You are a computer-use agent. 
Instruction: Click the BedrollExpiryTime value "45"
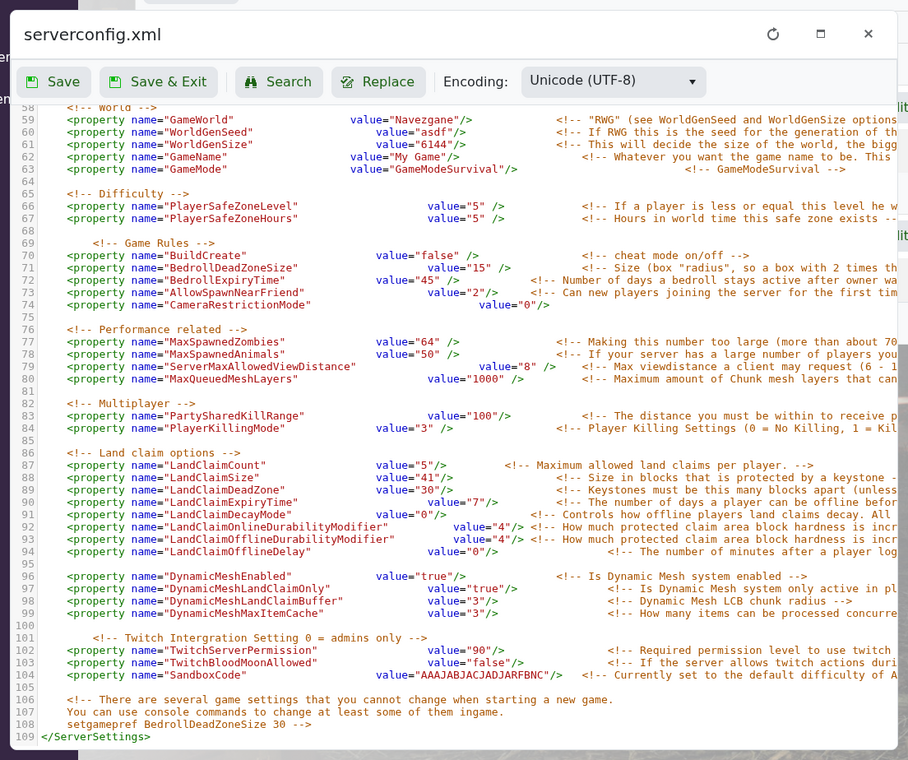(x=427, y=280)
